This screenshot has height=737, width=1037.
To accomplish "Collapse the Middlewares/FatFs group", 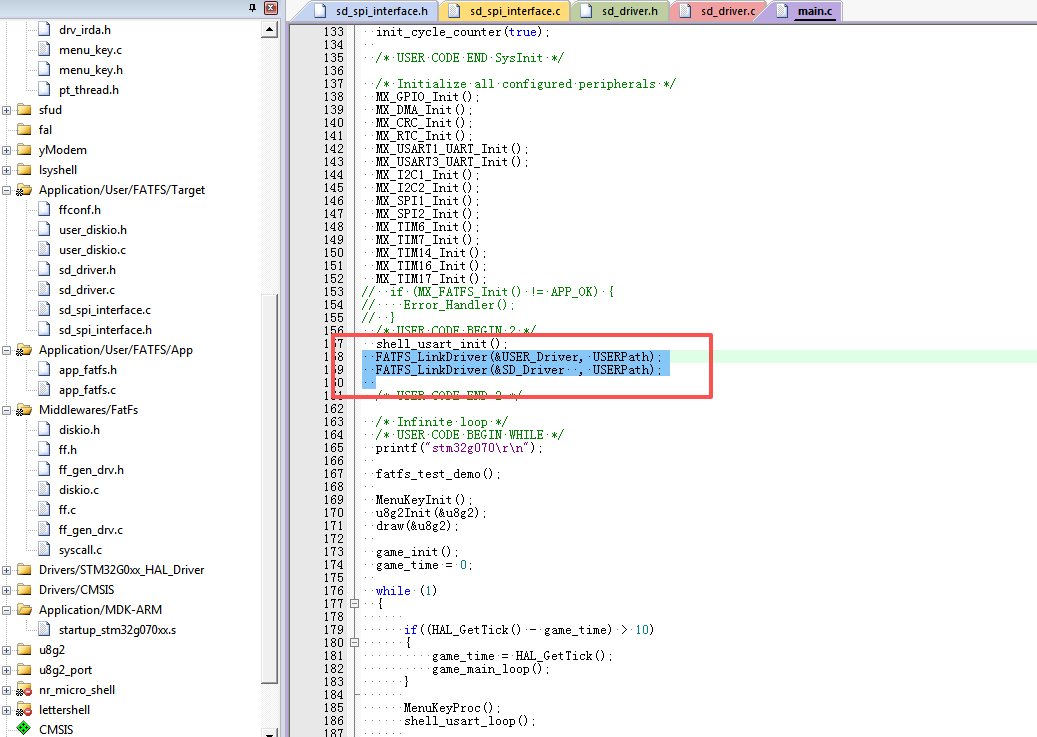I will tap(7, 410).
